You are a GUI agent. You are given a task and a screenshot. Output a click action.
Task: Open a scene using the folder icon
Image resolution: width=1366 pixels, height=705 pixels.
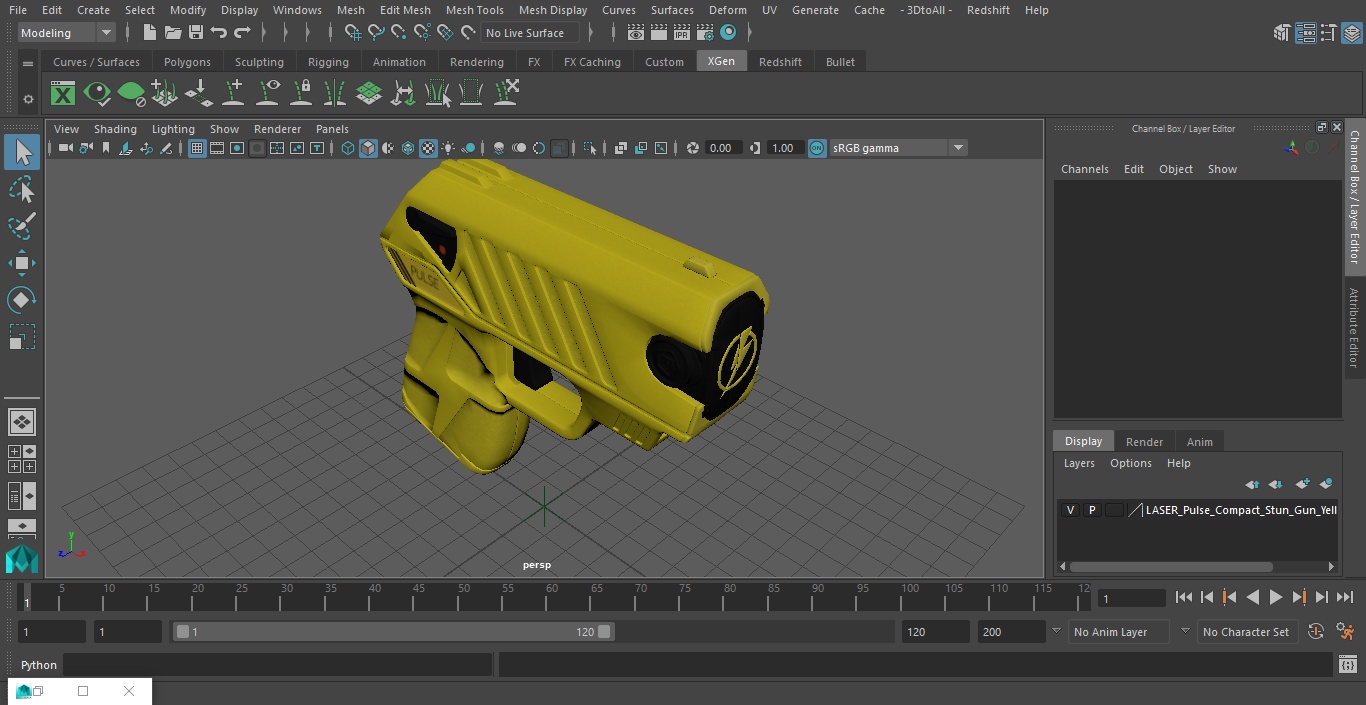pyautogui.click(x=173, y=33)
